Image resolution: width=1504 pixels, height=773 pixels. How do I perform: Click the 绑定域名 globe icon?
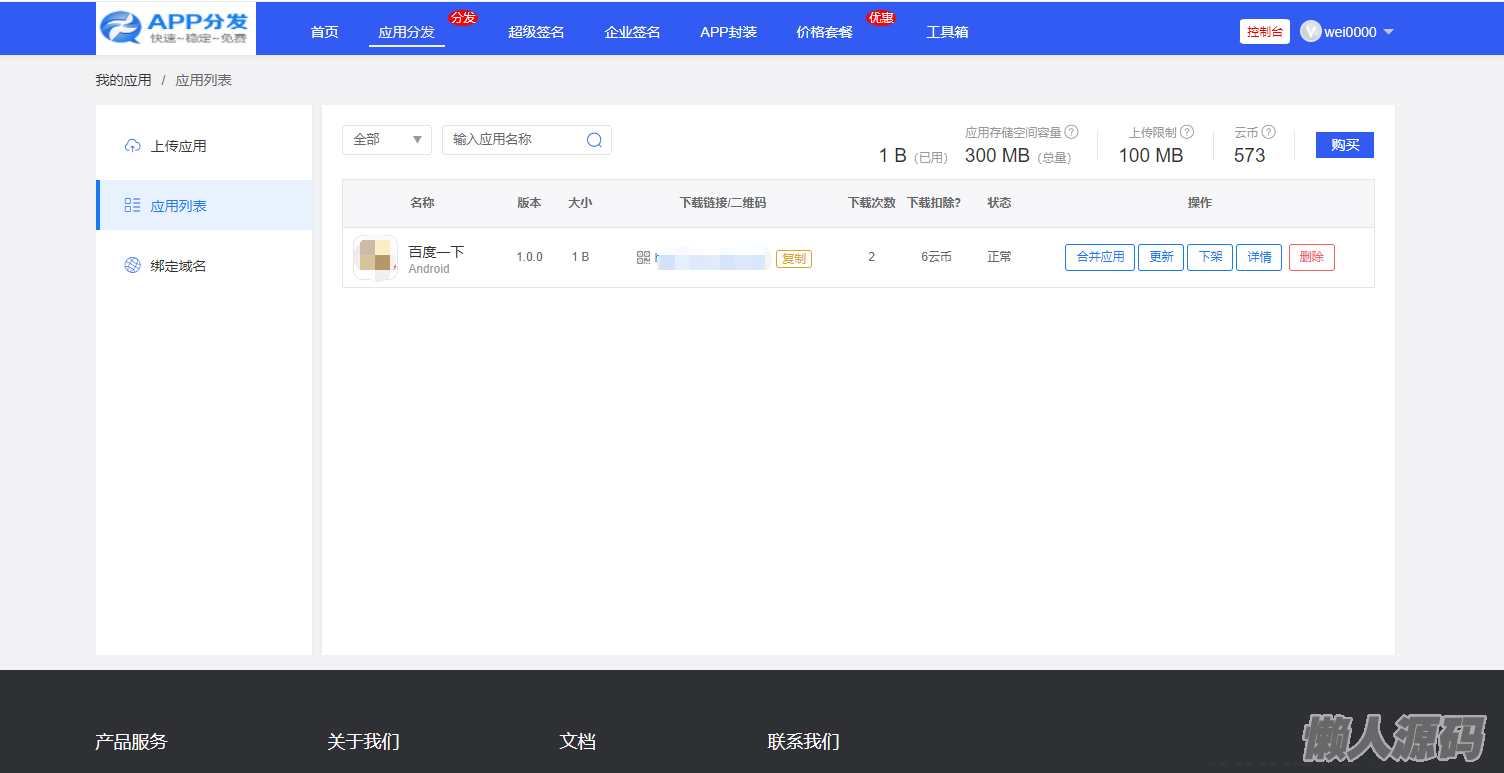[132, 266]
